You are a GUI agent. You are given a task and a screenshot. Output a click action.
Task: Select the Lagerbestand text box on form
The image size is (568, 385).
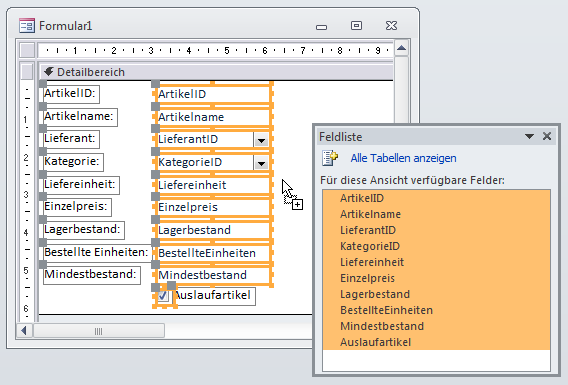213,230
